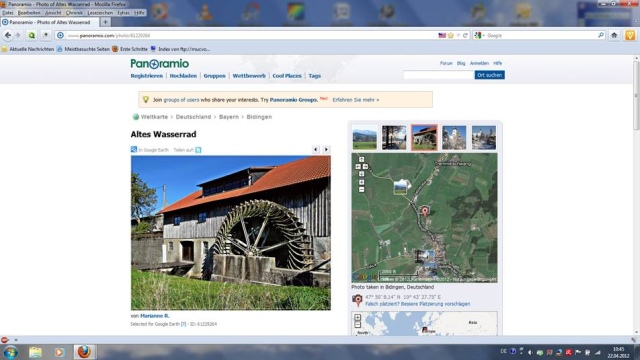Click the page vertical scrollbar
The height and width of the screenshot is (360, 640).
click(636, 195)
